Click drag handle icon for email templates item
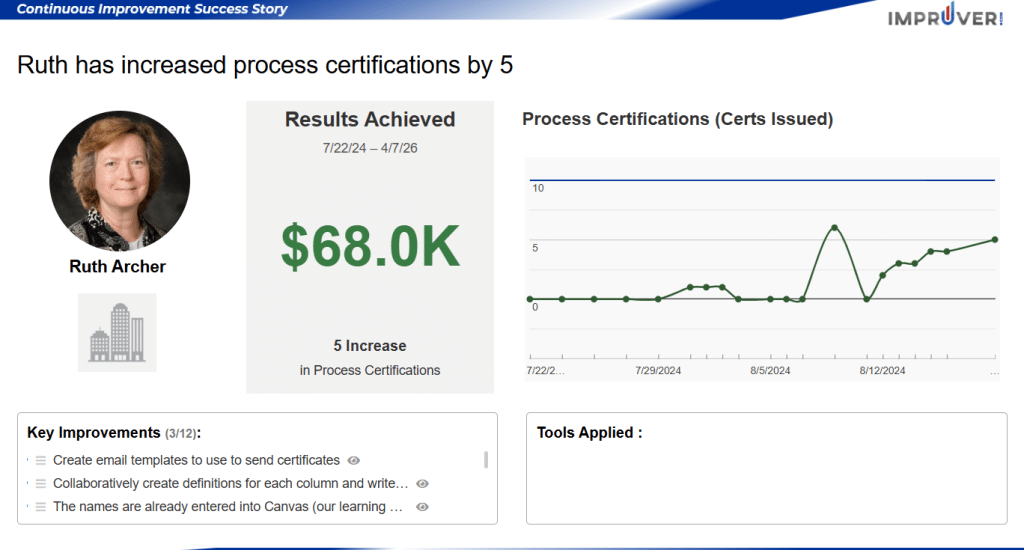Image resolution: width=1024 pixels, height=550 pixels. point(41,460)
